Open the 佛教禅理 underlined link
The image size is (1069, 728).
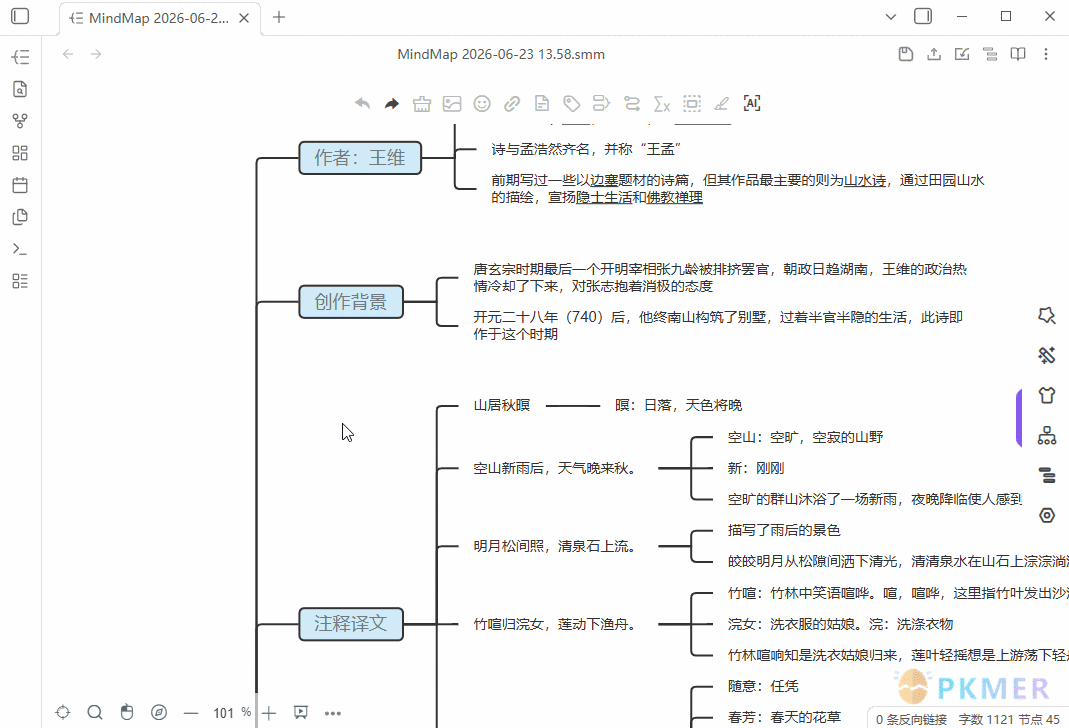click(x=674, y=198)
